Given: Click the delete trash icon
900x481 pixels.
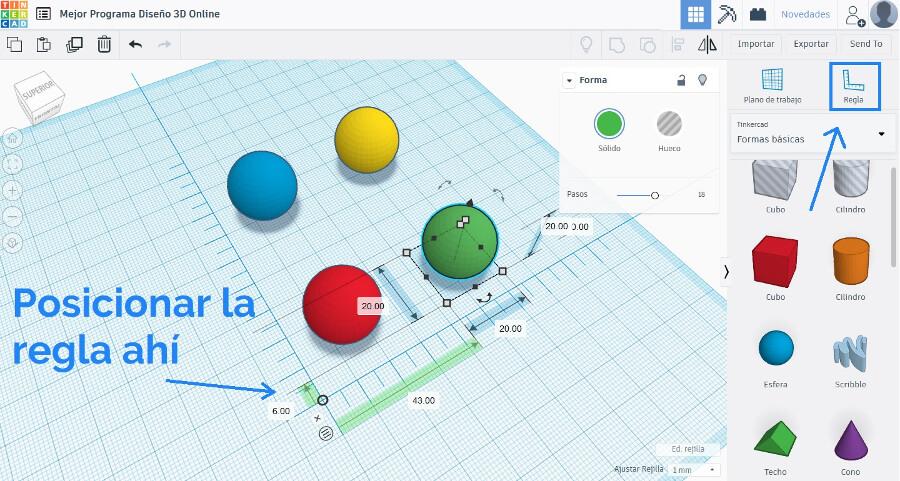Looking at the screenshot, I should [x=104, y=44].
